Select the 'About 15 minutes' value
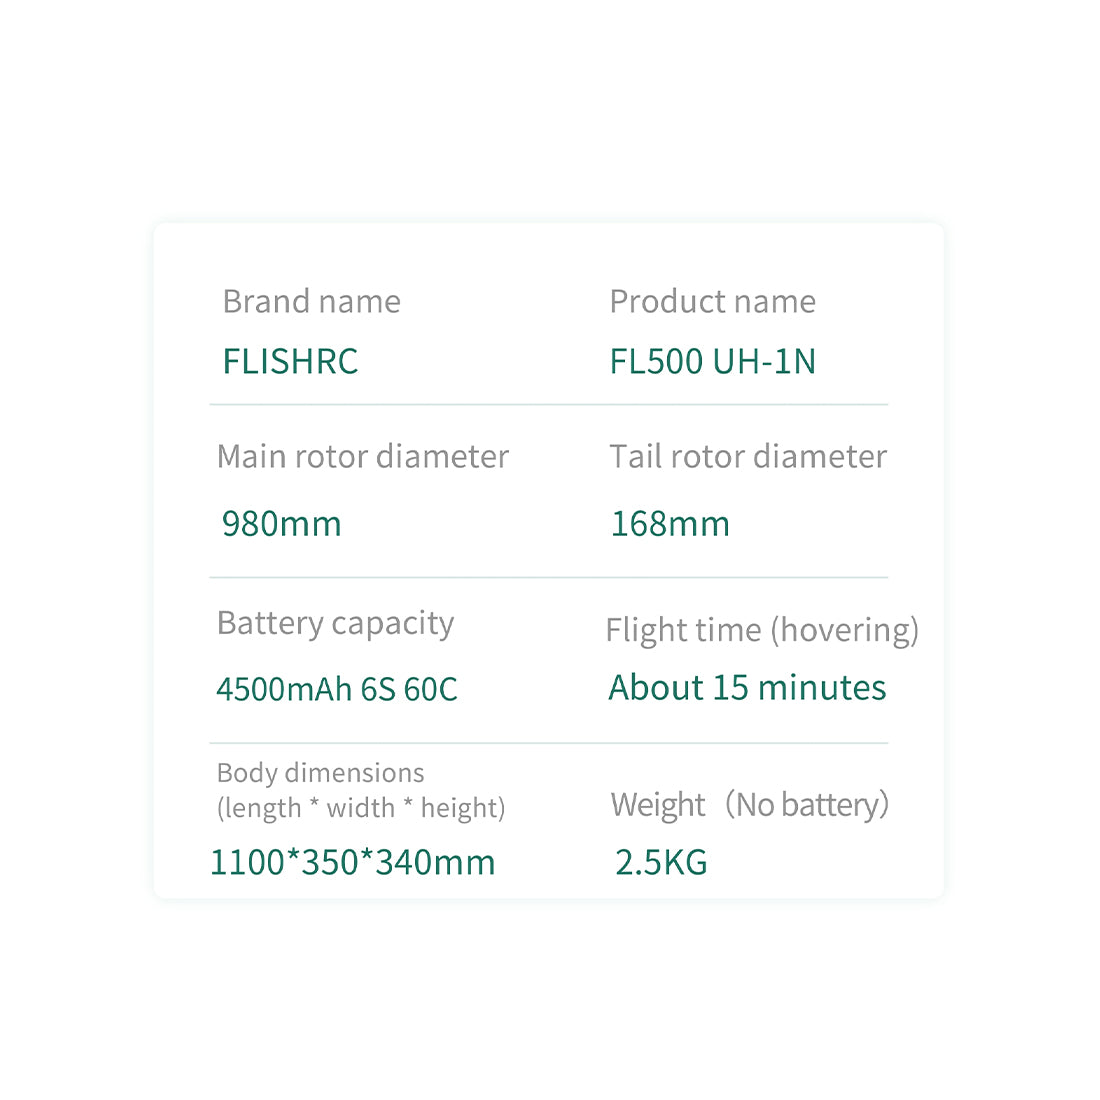The image size is (1100, 1100). tap(747, 688)
